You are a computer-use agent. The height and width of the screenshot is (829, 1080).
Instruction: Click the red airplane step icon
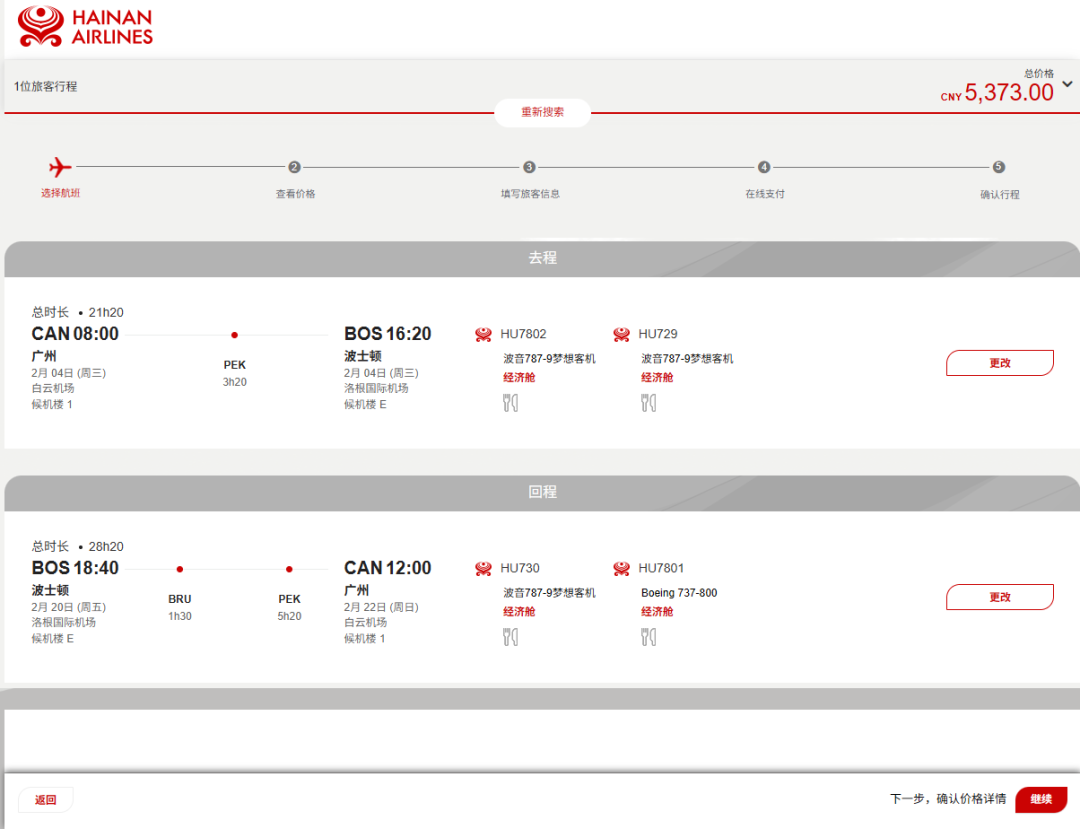point(60,167)
